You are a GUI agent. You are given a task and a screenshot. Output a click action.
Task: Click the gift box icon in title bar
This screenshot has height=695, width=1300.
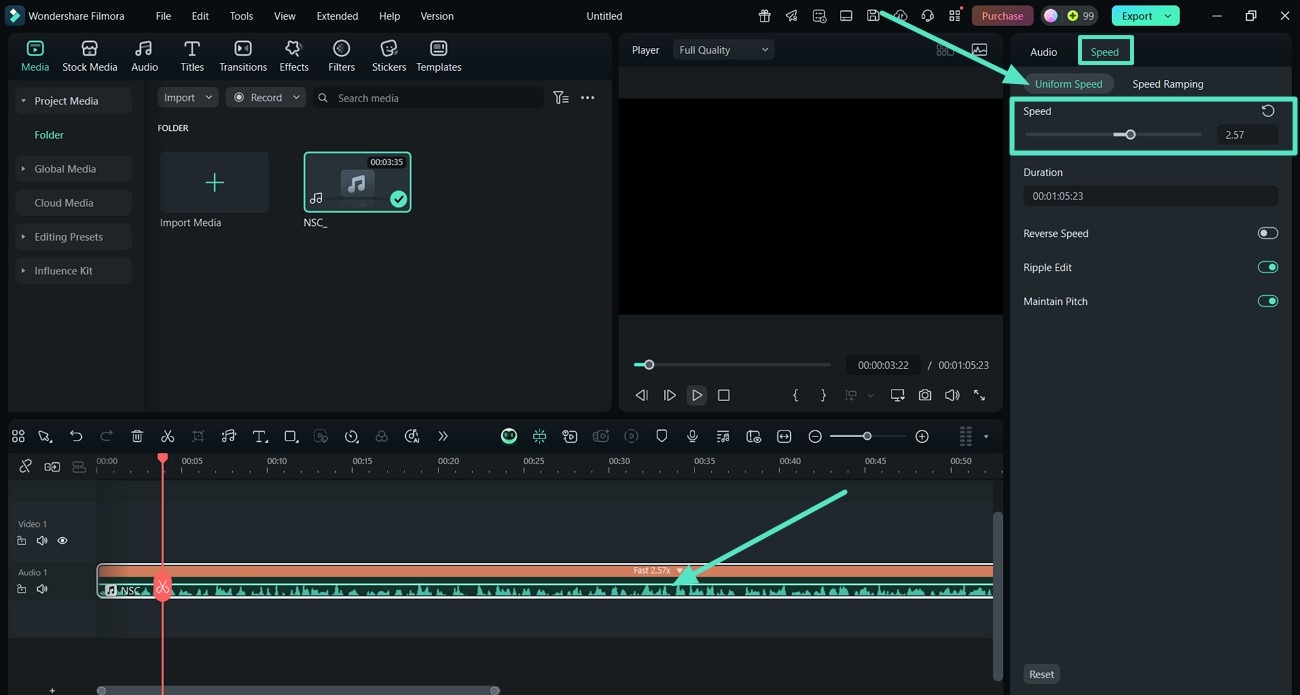tap(764, 16)
